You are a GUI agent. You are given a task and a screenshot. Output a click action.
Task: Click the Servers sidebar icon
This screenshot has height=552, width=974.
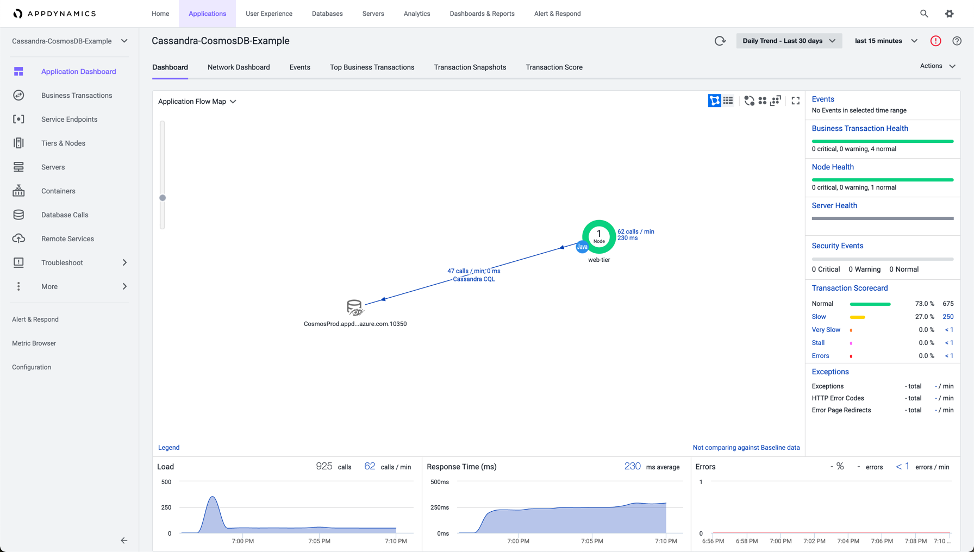(x=19, y=167)
